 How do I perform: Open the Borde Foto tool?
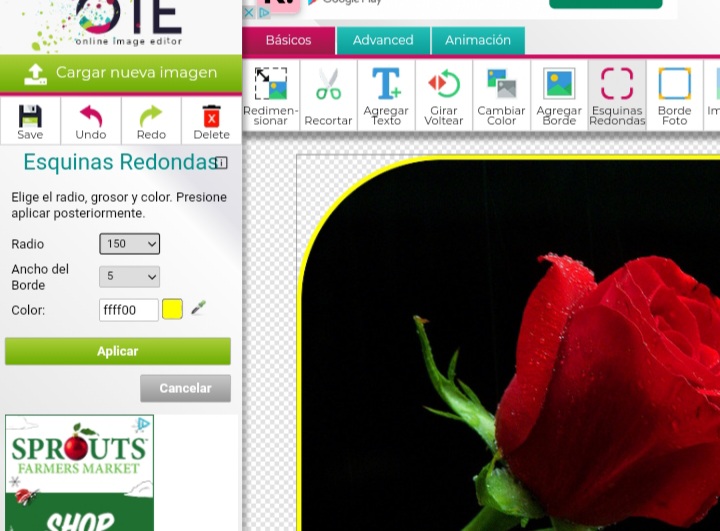[x=674, y=95]
